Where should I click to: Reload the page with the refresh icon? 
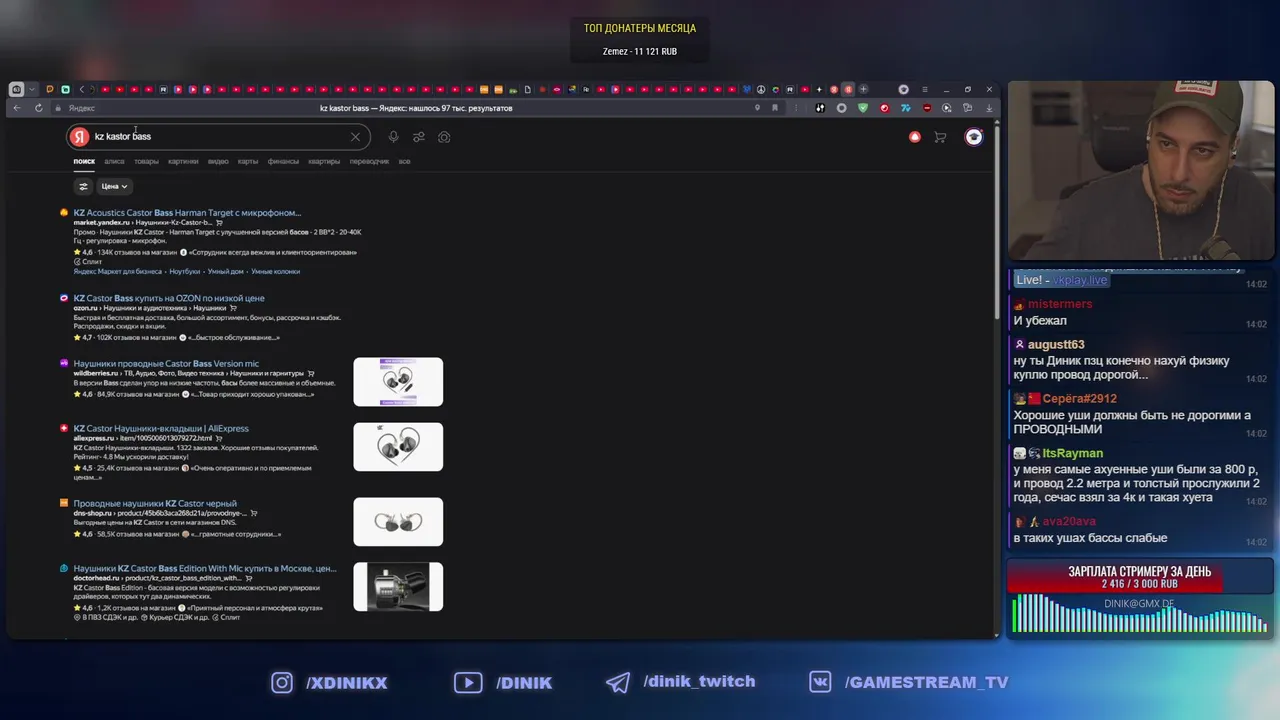click(x=39, y=108)
